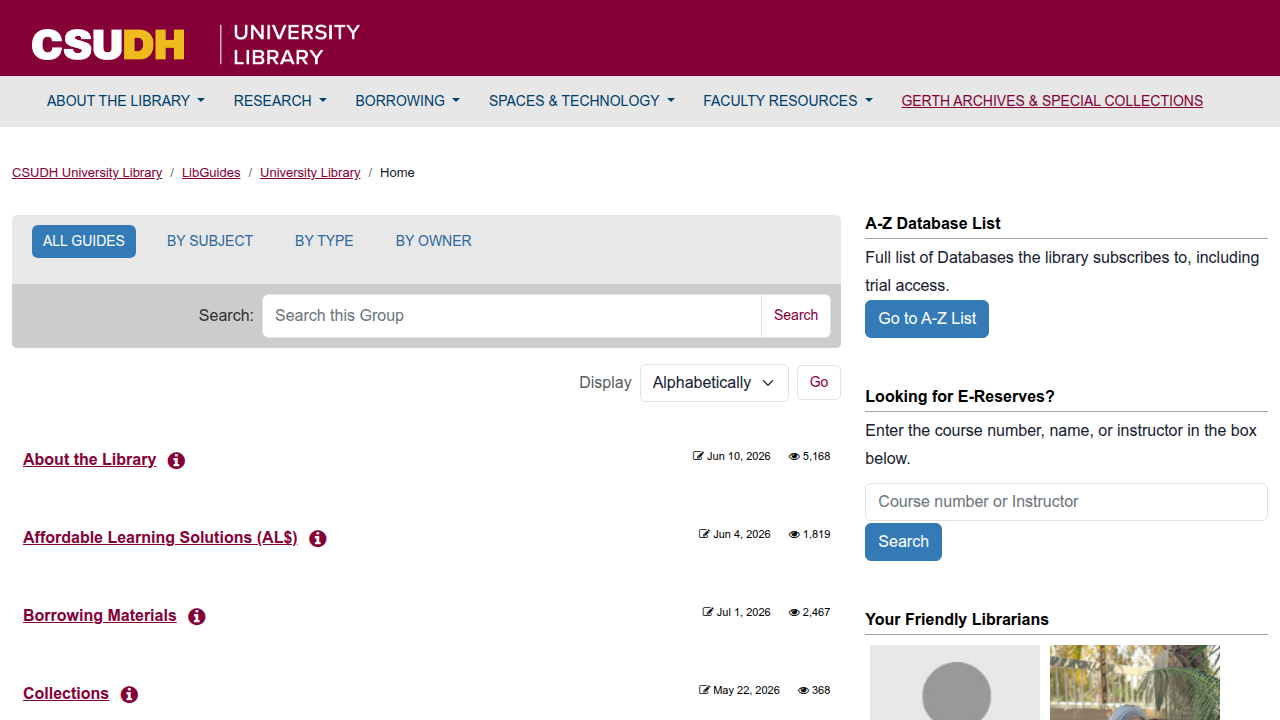Open the About the Library guide
This screenshot has width=1280, height=720.
click(x=90, y=460)
